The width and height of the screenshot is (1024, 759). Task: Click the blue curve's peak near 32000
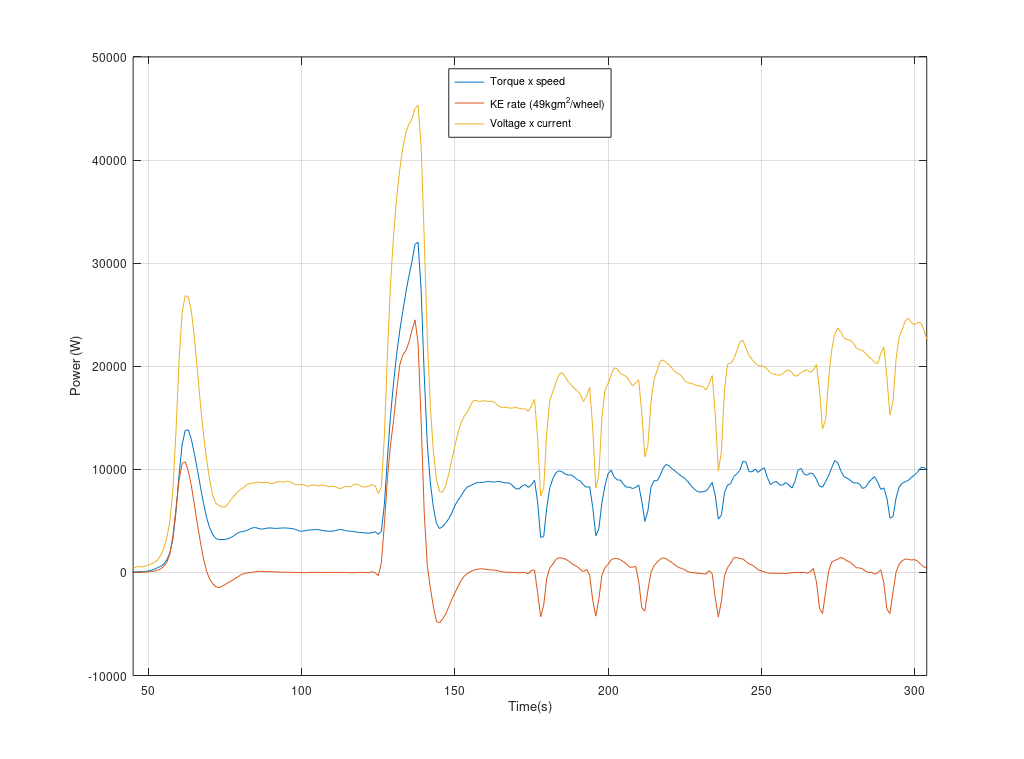[417, 243]
